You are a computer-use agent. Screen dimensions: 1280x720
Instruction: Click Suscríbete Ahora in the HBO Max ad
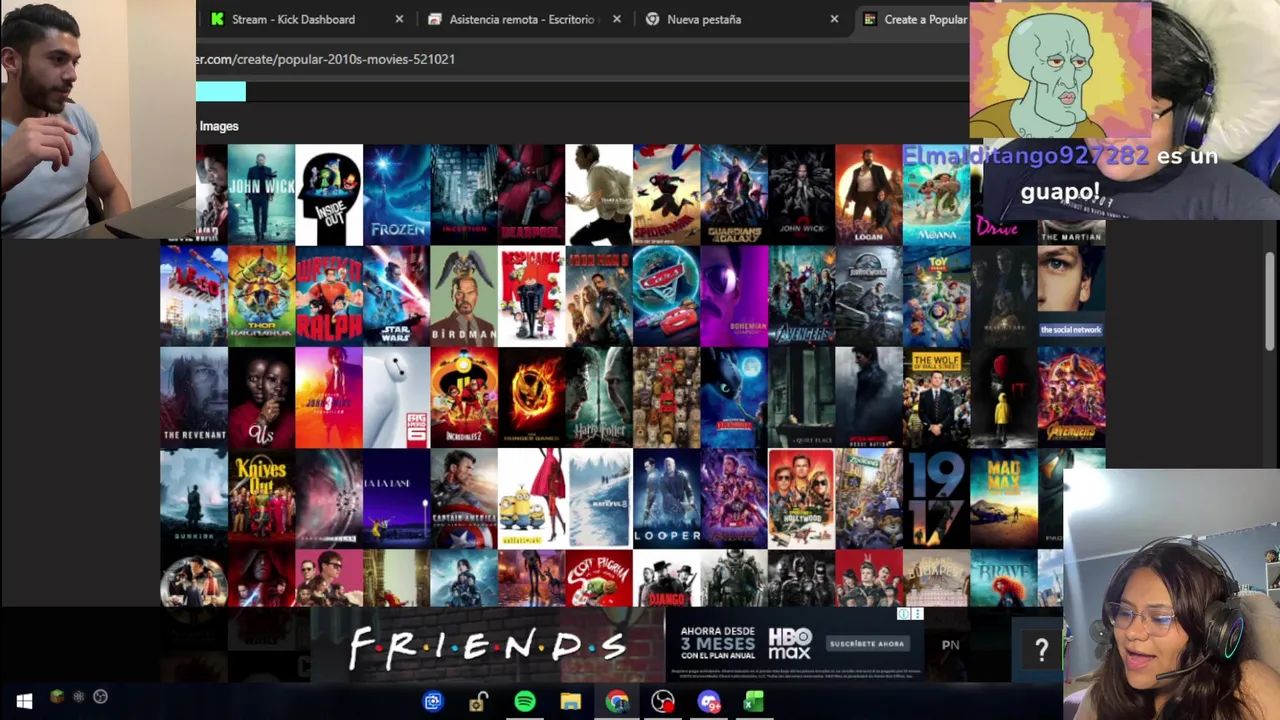(x=867, y=644)
